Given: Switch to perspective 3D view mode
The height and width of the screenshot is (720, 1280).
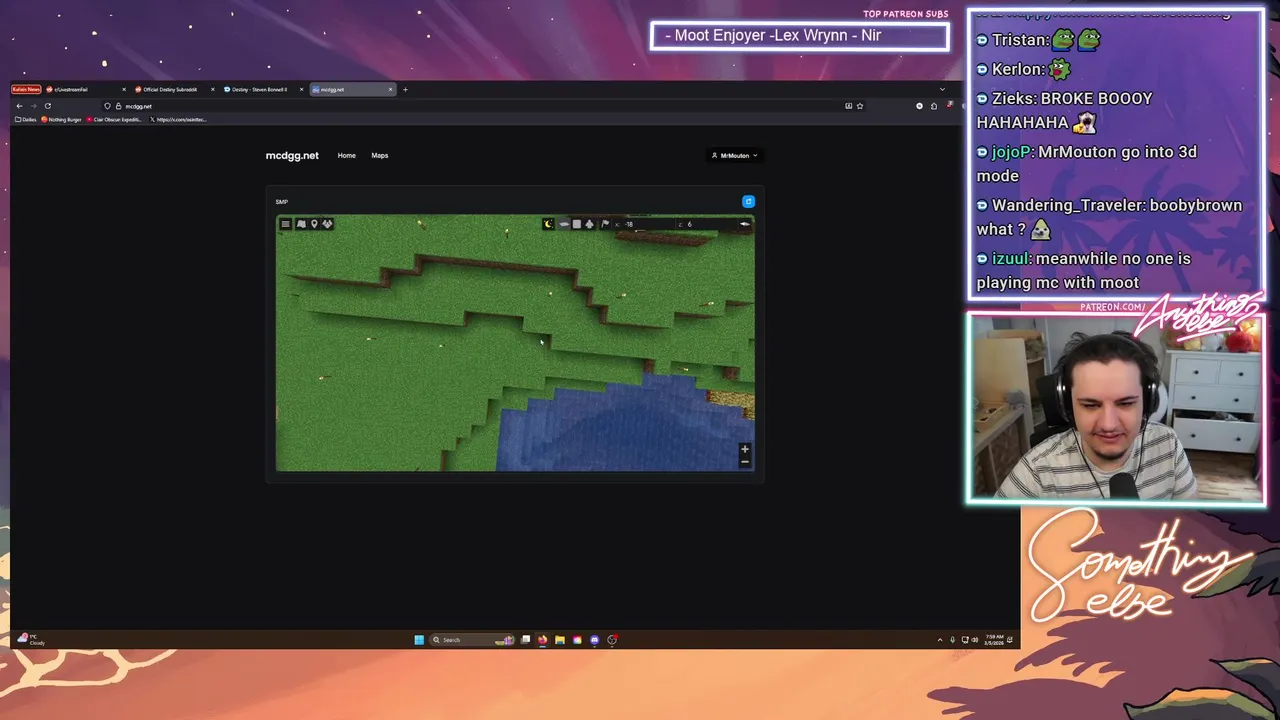Looking at the screenshot, I should (x=564, y=224).
